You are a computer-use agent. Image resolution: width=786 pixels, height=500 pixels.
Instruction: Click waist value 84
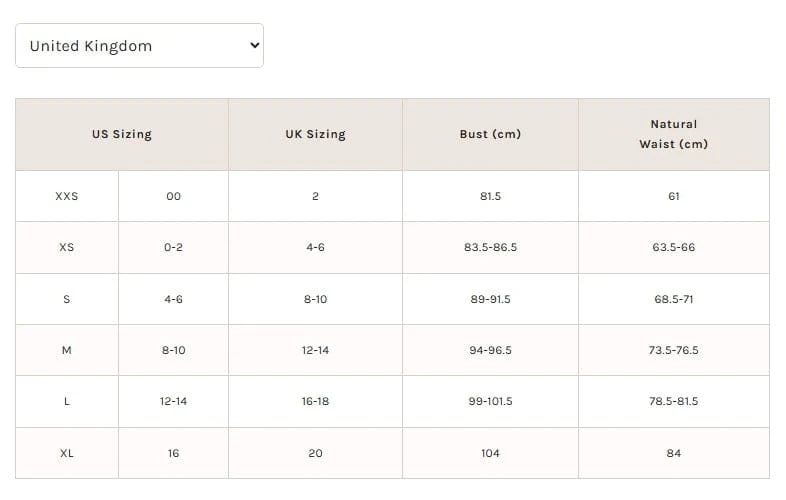(x=674, y=453)
